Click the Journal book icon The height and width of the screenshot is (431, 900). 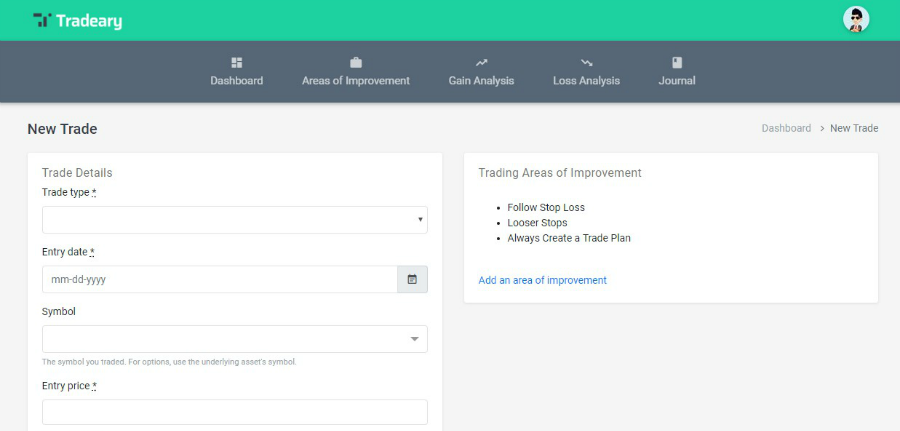pos(677,63)
